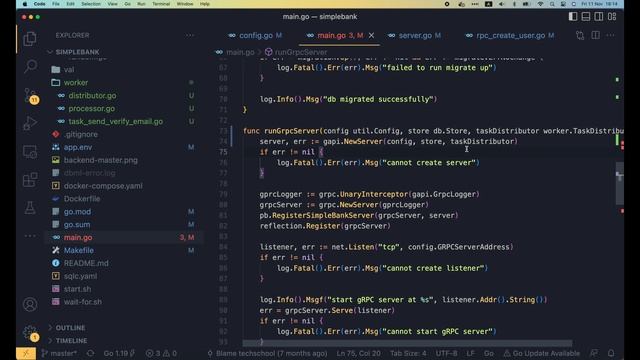This screenshot has width=640, height=360.
Task: Open Remote Explorer view
Action: click(x=30, y=152)
